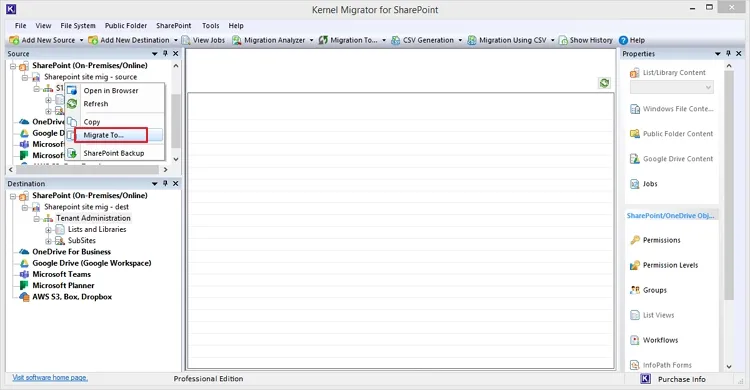750x390 pixels.
Task: Open the Migration To dropdown arrow
Action: click(384, 40)
